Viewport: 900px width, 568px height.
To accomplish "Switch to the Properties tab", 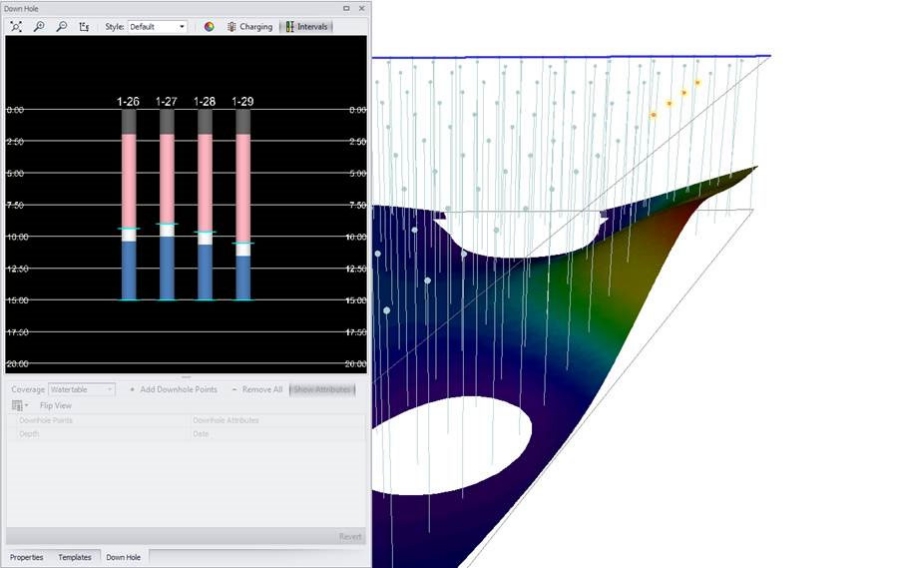I will tap(27, 557).
